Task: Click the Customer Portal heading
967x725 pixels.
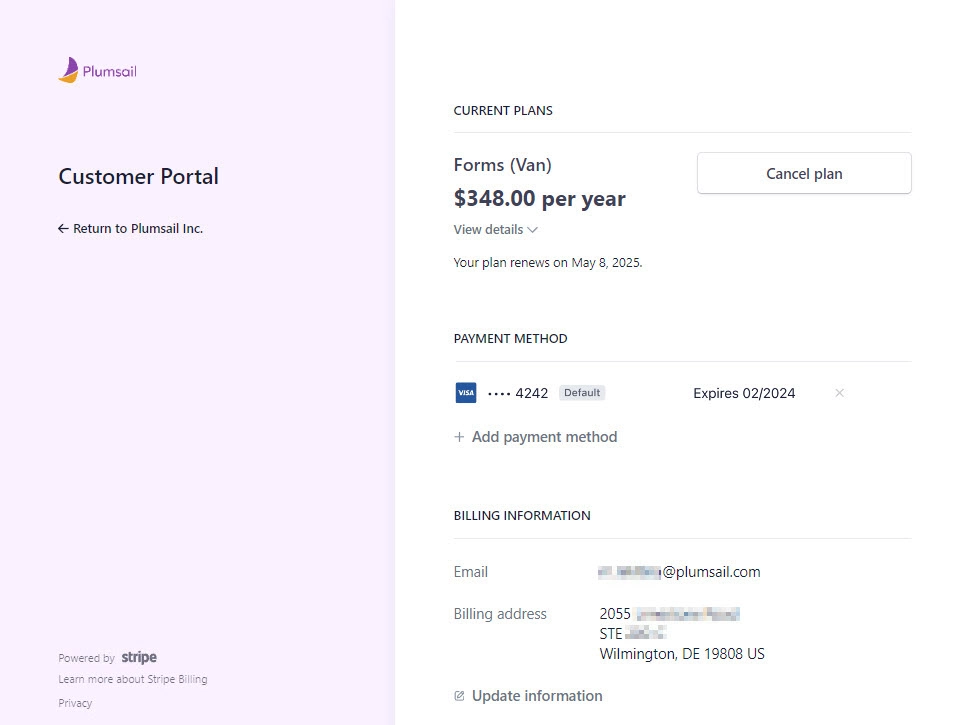Action: click(x=139, y=176)
